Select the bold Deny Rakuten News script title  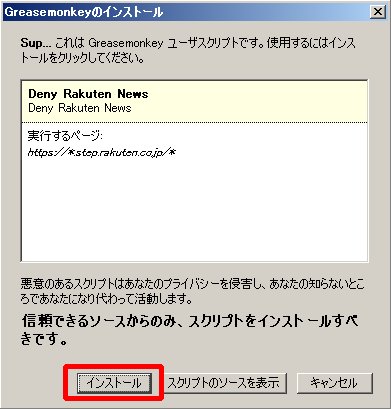pyautogui.click(x=88, y=94)
